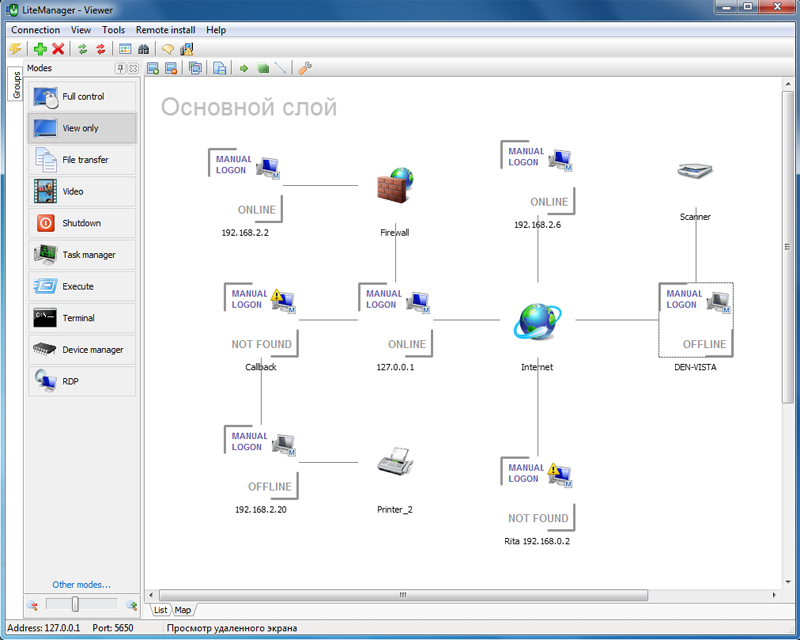Search for a computer with the Find tool
The height and width of the screenshot is (640, 800).
(144, 49)
